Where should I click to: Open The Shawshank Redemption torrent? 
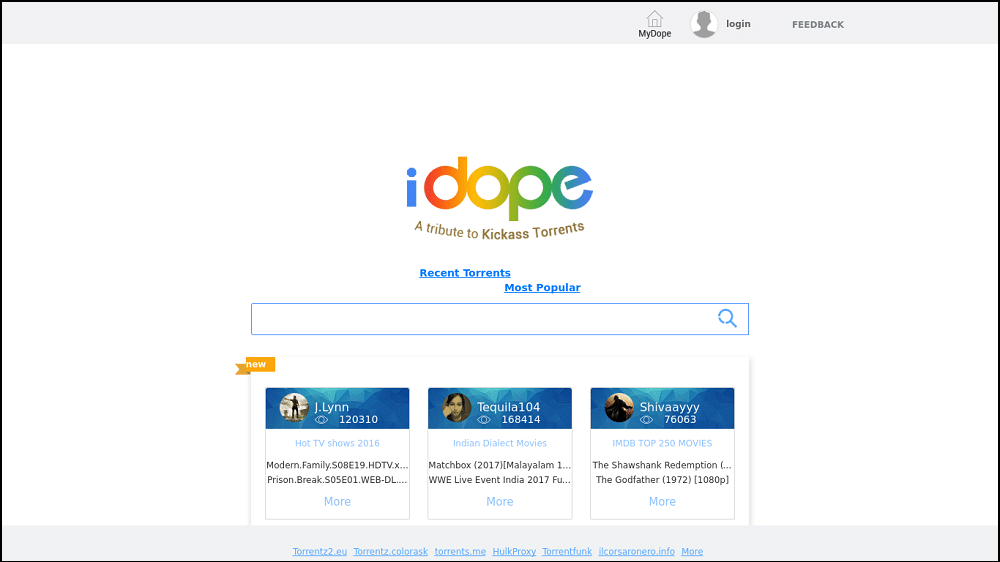pyautogui.click(x=662, y=465)
